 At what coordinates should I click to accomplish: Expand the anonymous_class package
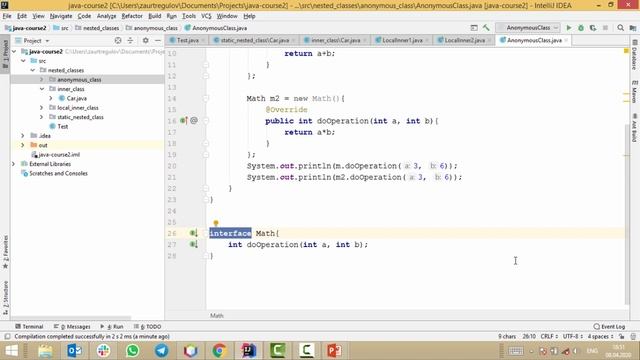tap(42, 80)
